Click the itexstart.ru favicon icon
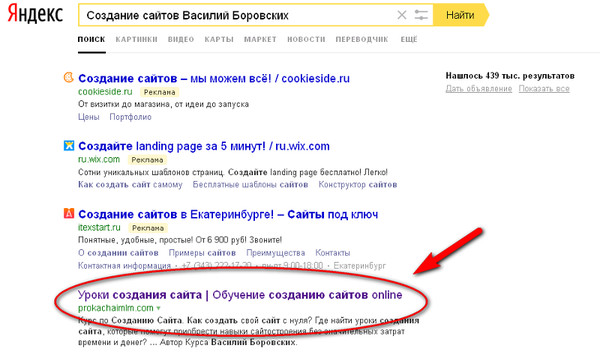Viewport: 600px width, 360px height. coord(69,213)
